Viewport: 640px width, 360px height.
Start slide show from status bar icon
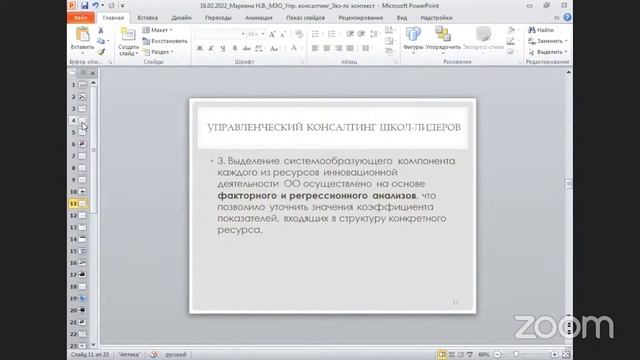(470, 355)
